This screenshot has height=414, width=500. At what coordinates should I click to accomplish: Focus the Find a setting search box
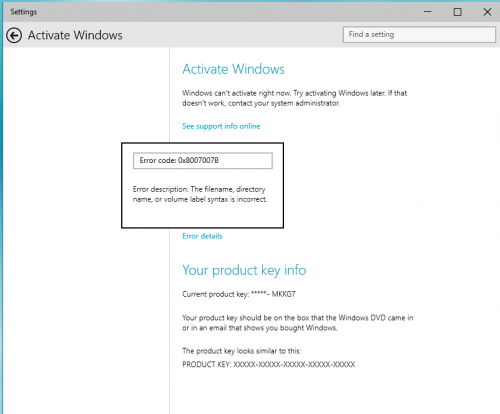pos(419,34)
